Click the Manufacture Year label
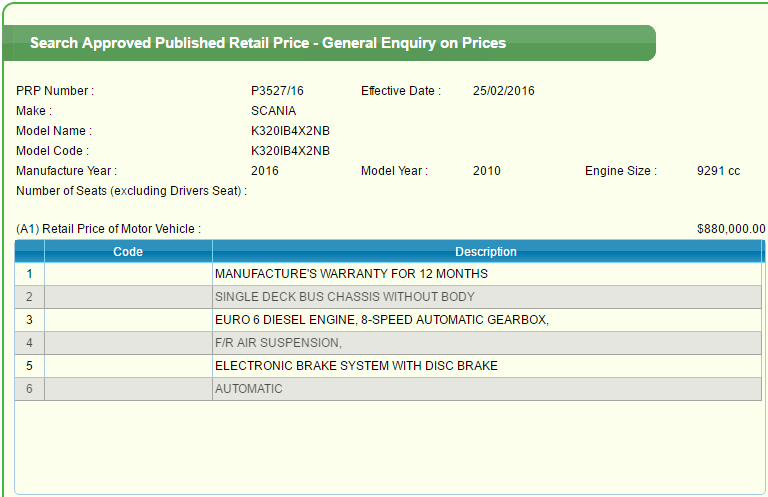The height and width of the screenshot is (497, 768). tap(67, 171)
